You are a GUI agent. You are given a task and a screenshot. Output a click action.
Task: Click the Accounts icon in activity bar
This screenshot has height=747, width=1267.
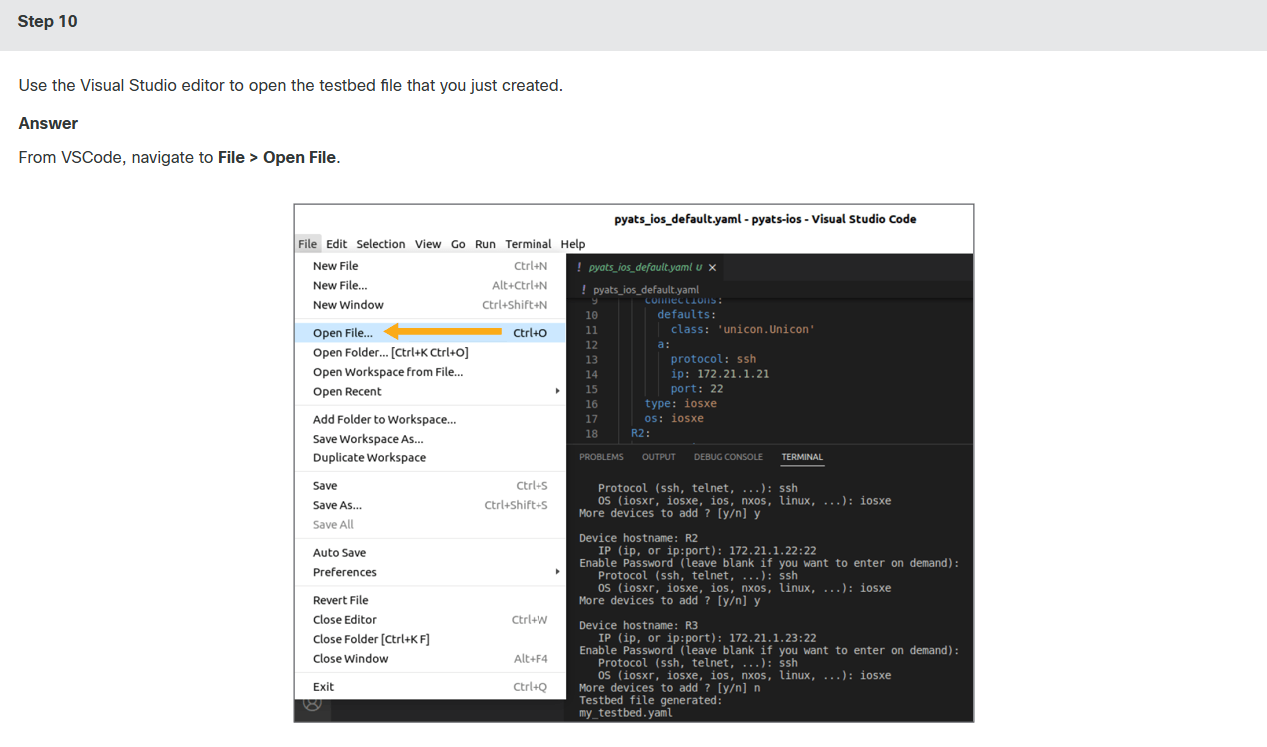click(x=312, y=704)
